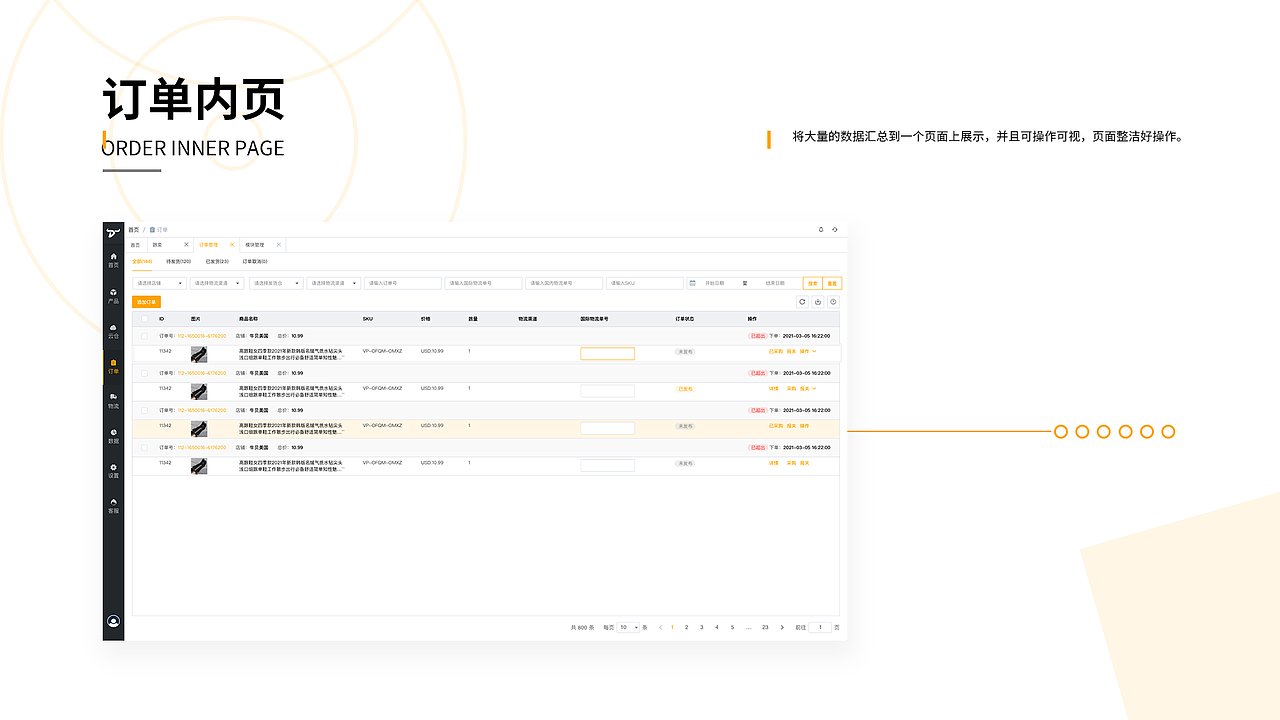Show 待发货(120) orders tab
This screenshot has width=1280, height=720.
pos(179,261)
